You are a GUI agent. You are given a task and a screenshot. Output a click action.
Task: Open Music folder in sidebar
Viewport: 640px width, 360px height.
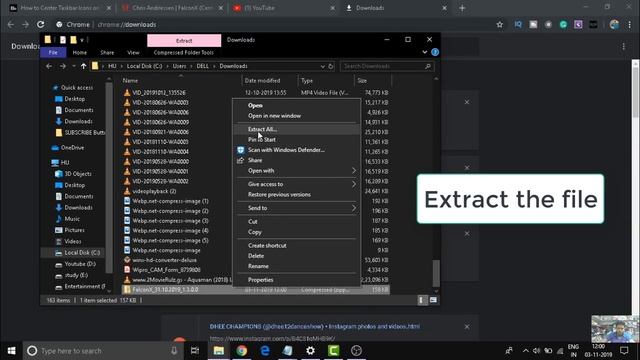tap(72, 219)
